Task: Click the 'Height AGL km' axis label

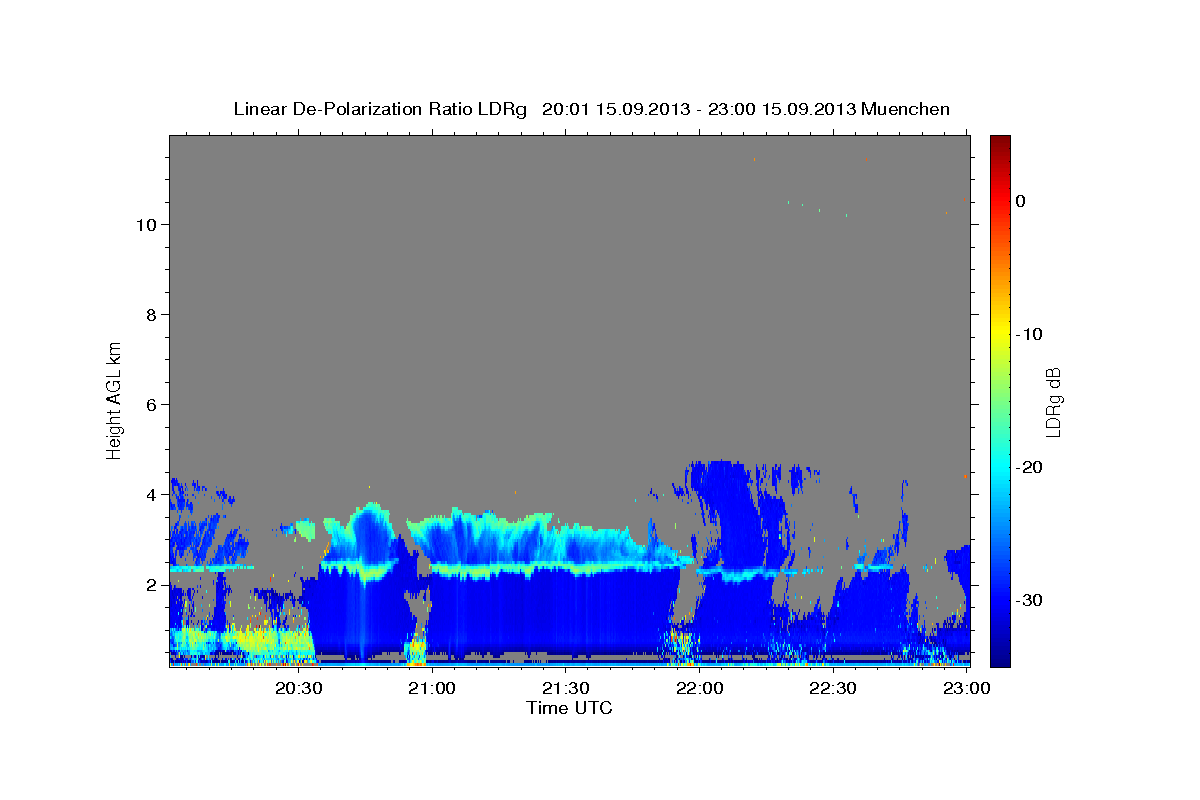Action: pyautogui.click(x=114, y=400)
